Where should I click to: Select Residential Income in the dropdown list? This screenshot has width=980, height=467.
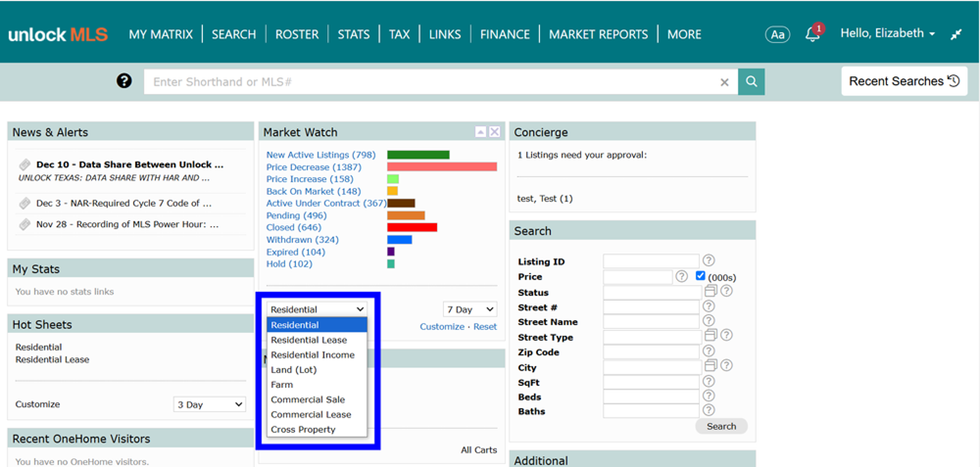pyautogui.click(x=317, y=355)
